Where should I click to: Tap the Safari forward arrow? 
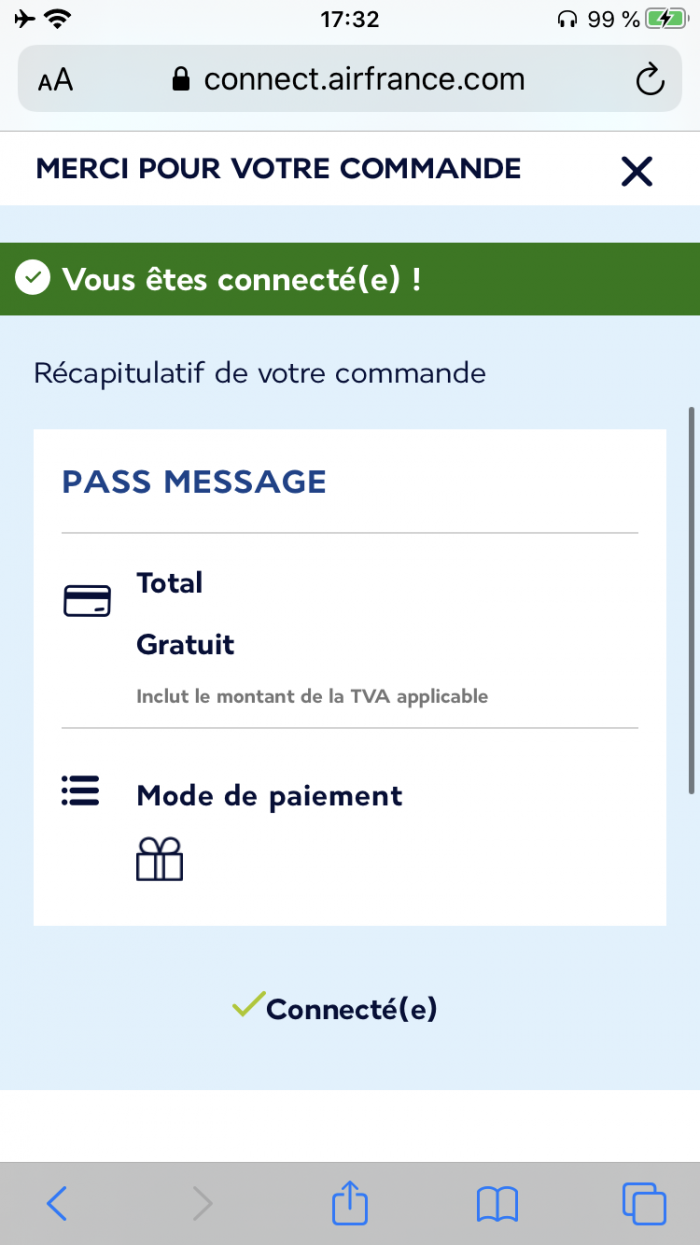pyautogui.click(x=202, y=1203)
